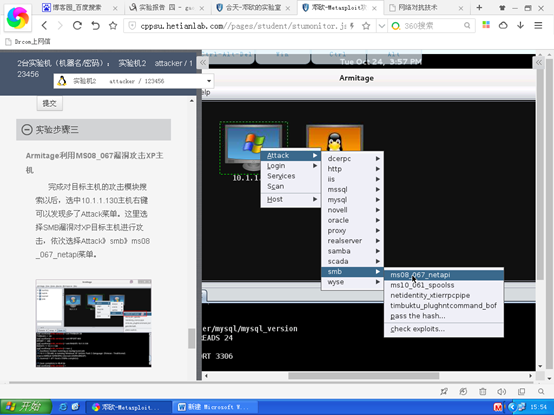
Task: Click the star icon inside address bar
Action: tap(366, 25)
